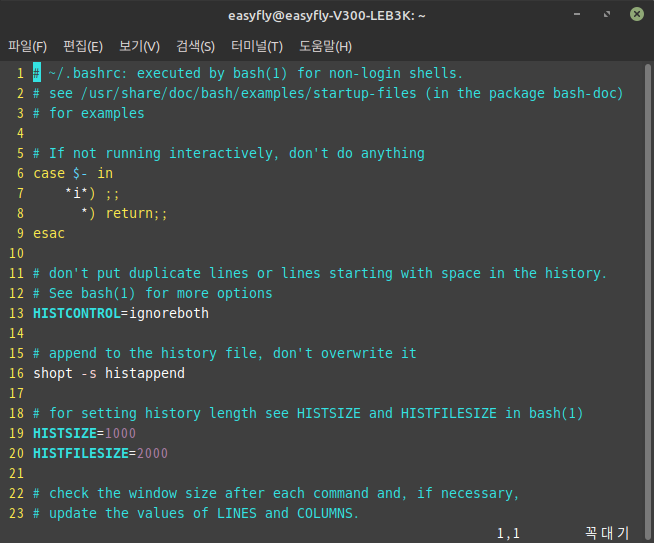This screenshot has width=654, height=543.
Task: Click 'HISTSIZE' variable on line 19
Action: click(65, 433)
